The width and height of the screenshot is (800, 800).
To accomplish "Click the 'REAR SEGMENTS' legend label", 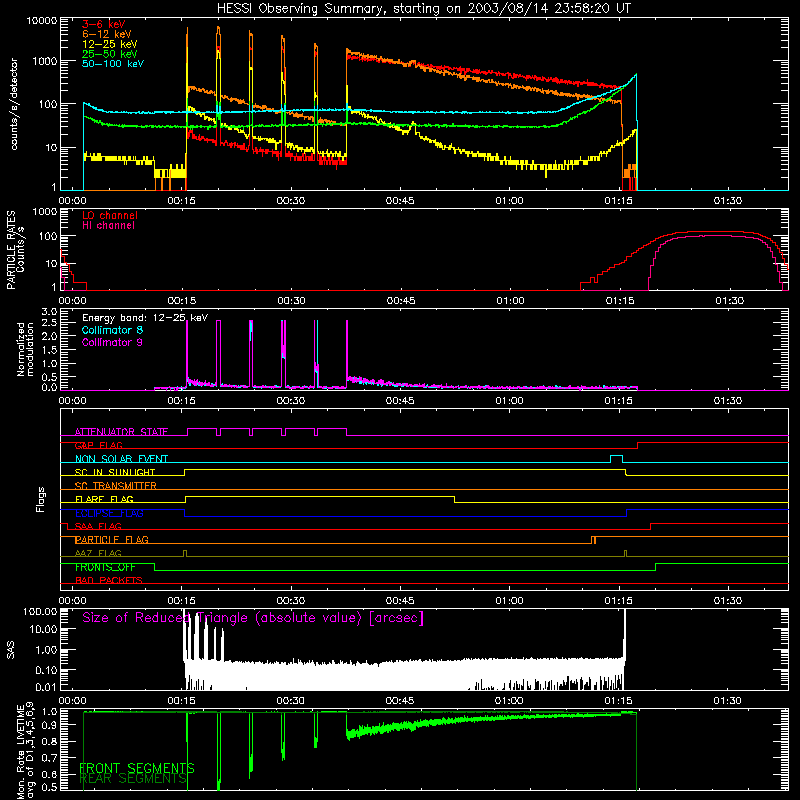I will click(x=134, y=779).
